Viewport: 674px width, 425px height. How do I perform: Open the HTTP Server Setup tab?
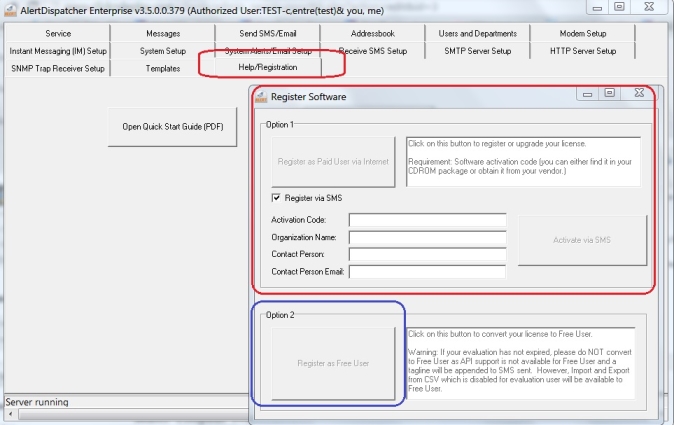[x=582, y=51]
